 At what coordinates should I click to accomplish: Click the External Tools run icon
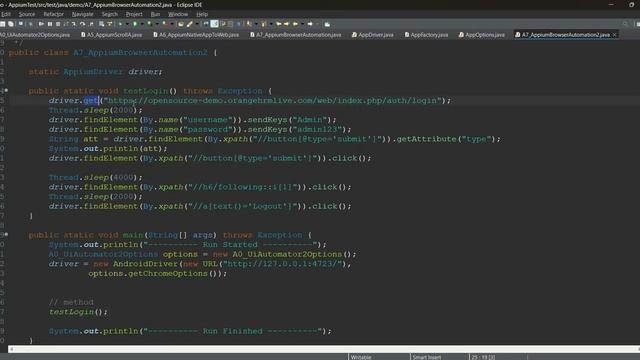pyautogui.click(x=164, y=24)
